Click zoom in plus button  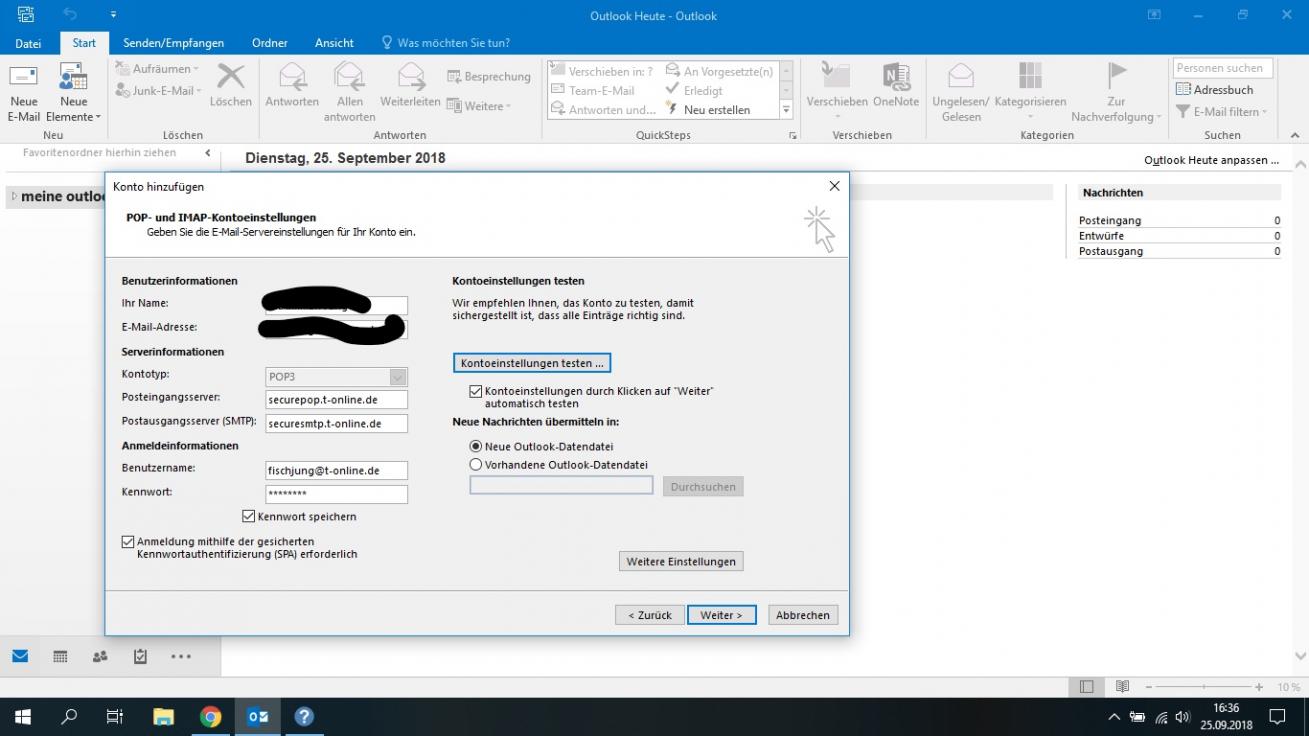1257,687
